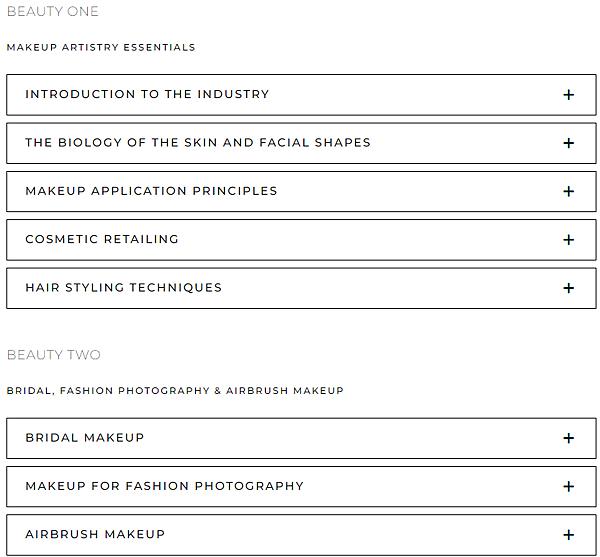Expand the Bridal Makeup accordion
The width and height of the screenshot is (600, 557).
(x=85, y=438)
